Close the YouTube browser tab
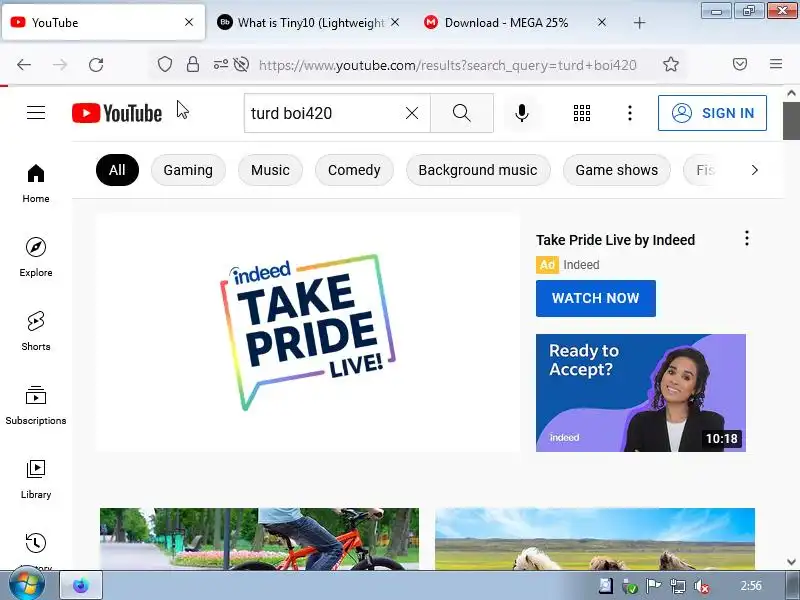This screenshot has width=800, height=600. (189, 22)
